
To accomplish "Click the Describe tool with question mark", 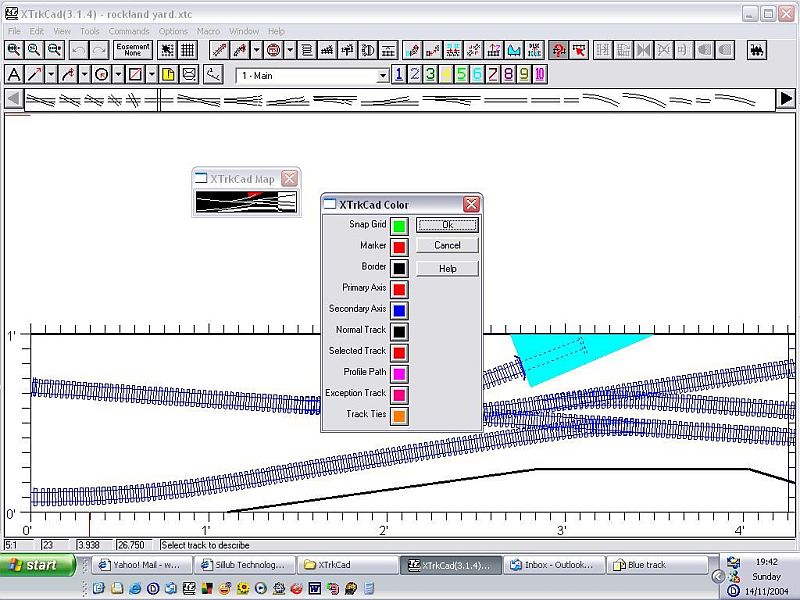I will [x=559, y=49].
